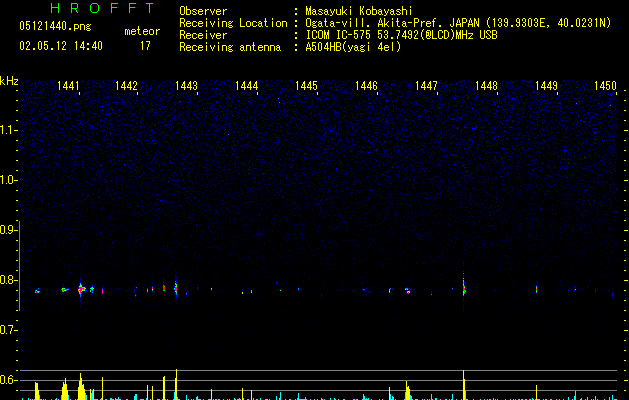The width and height of the screenshot is (629, 400).
Task: Click the date stamp 02.05.12 14:40
Action: coord(61,46)
